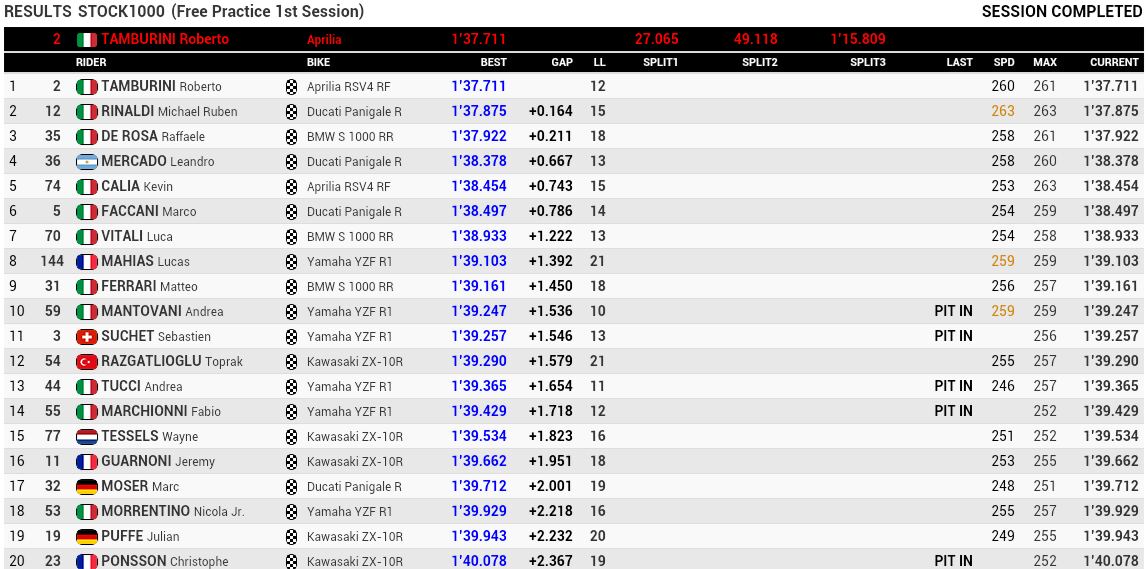1148x569 pixels.
Task: Click the Italian flag in the red leader header bar
Action: 86,40
